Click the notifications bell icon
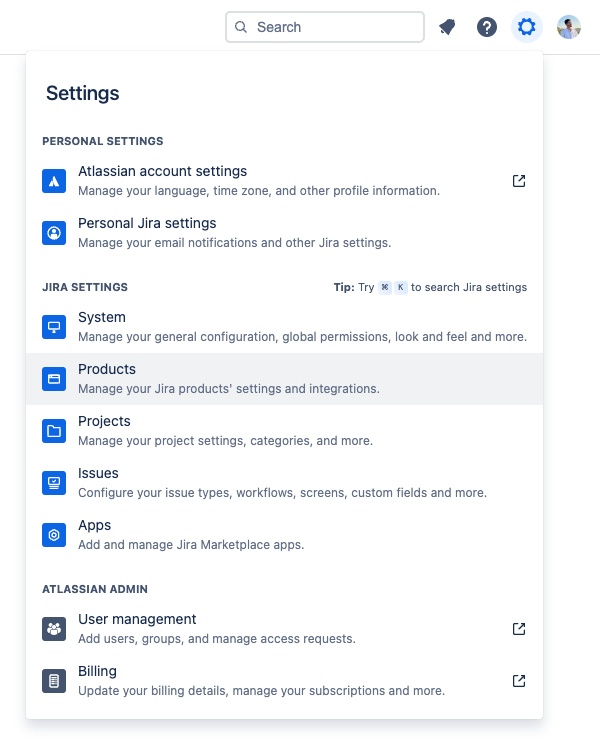600x745 pixels. (x=447, y=27)
